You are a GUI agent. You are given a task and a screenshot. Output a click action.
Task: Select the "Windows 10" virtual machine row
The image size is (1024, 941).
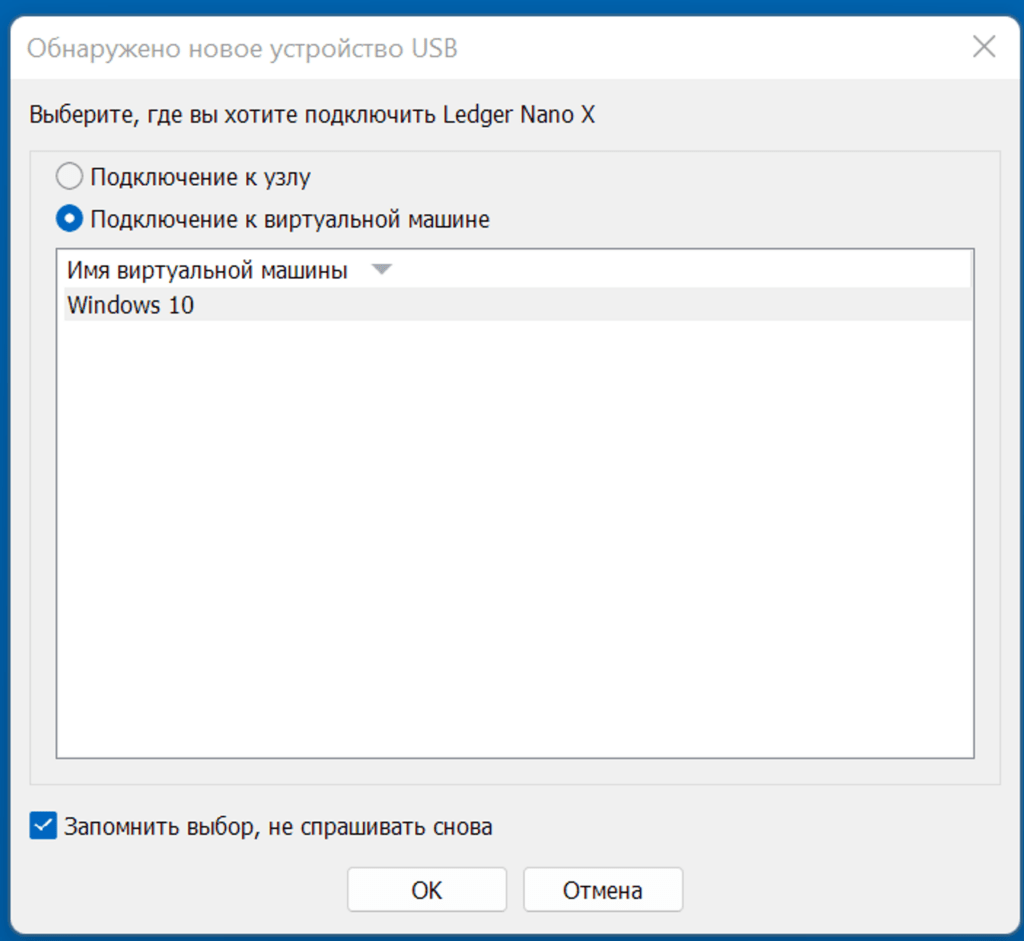(517, 305)
